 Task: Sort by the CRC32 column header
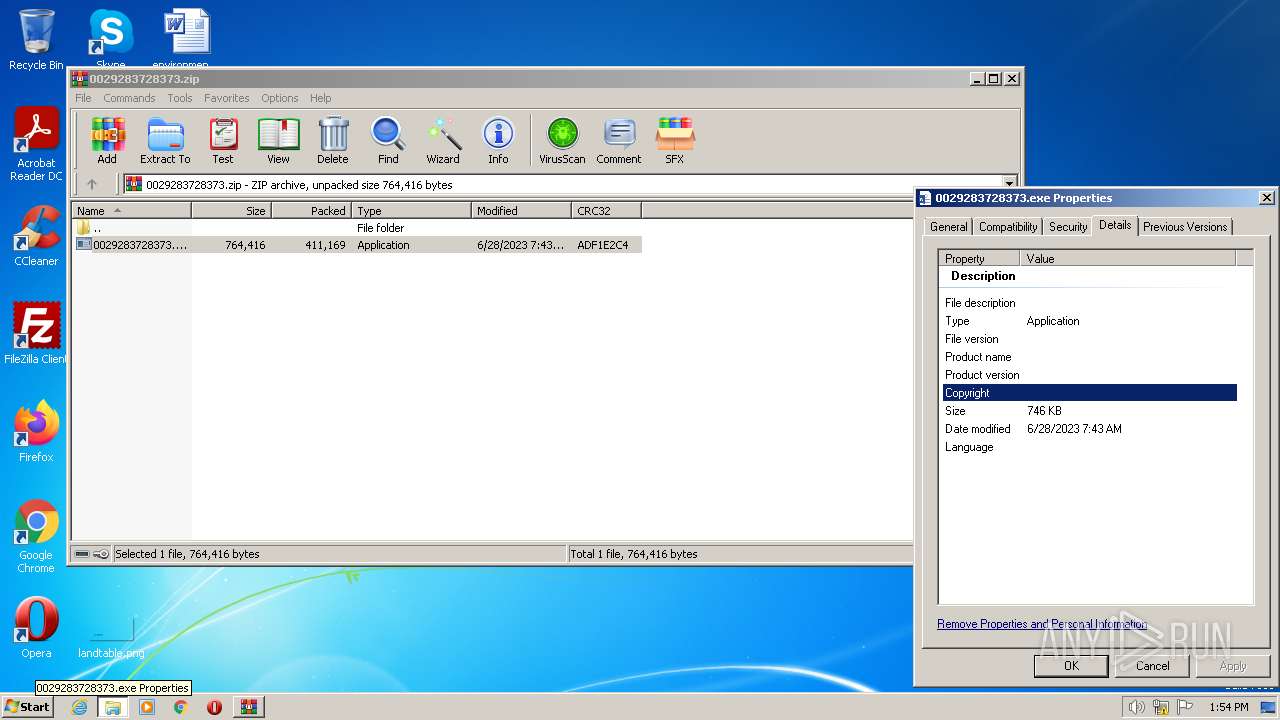coord(607,210)
